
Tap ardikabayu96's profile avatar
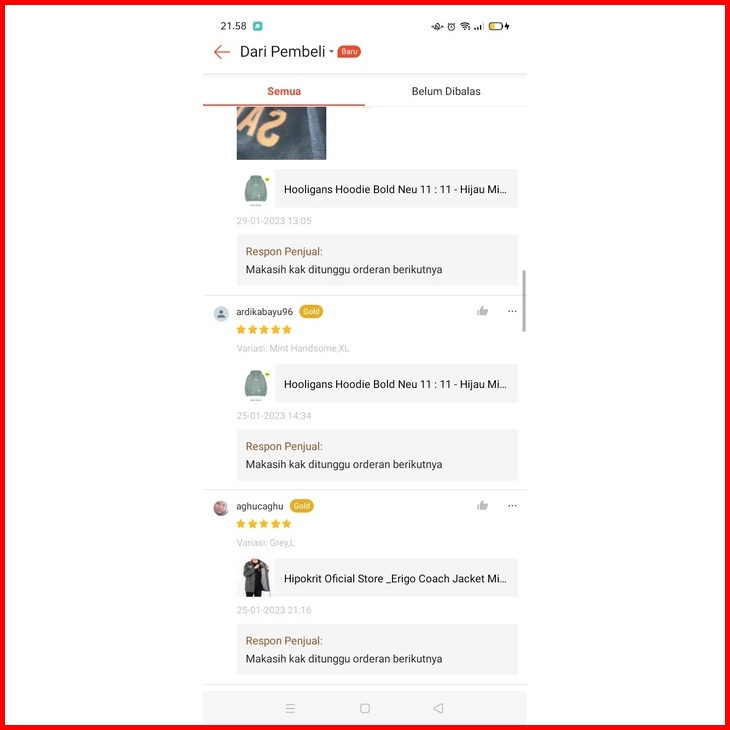coord(221,313)
